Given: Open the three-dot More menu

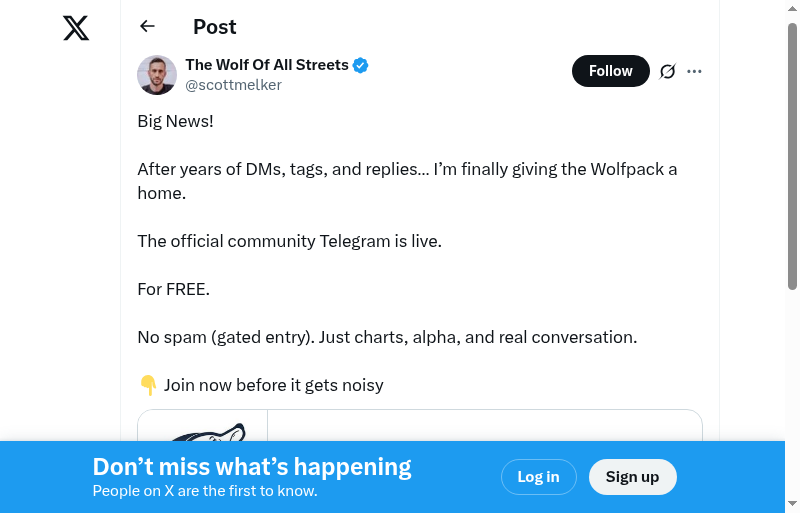Looking at the screenshot, I should [x=695, y=71].
